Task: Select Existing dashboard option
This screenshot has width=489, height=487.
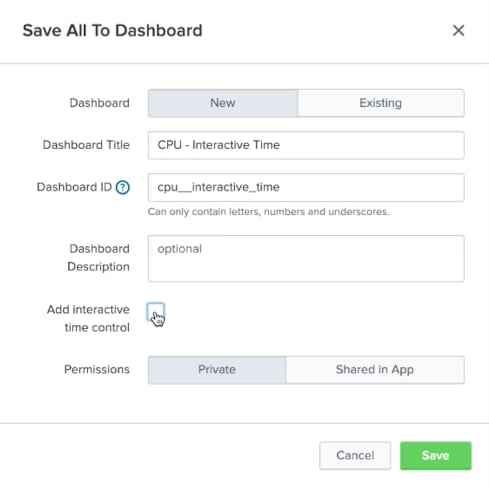Action: pyautogui.click(x=381, y=103)
